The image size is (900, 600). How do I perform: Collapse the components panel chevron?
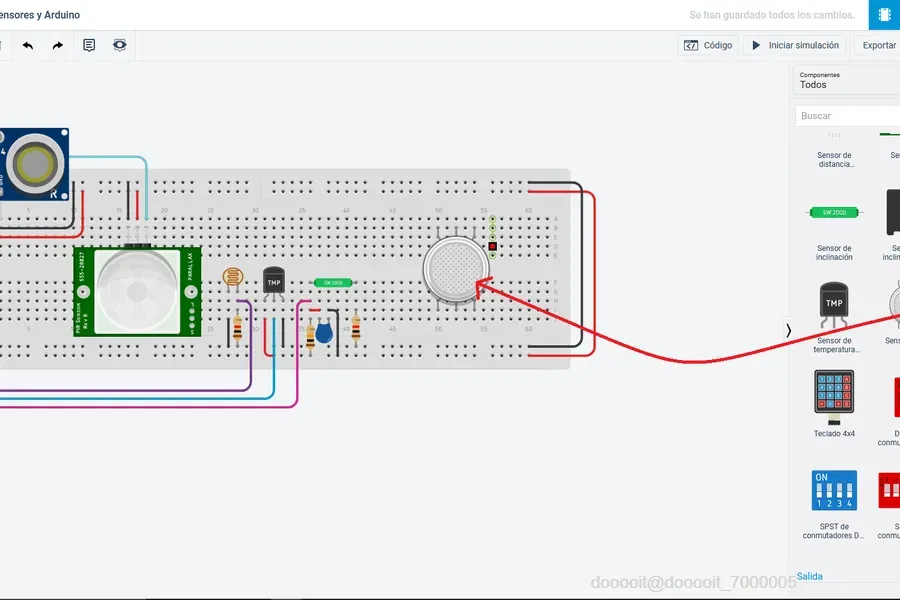point(789,330)
